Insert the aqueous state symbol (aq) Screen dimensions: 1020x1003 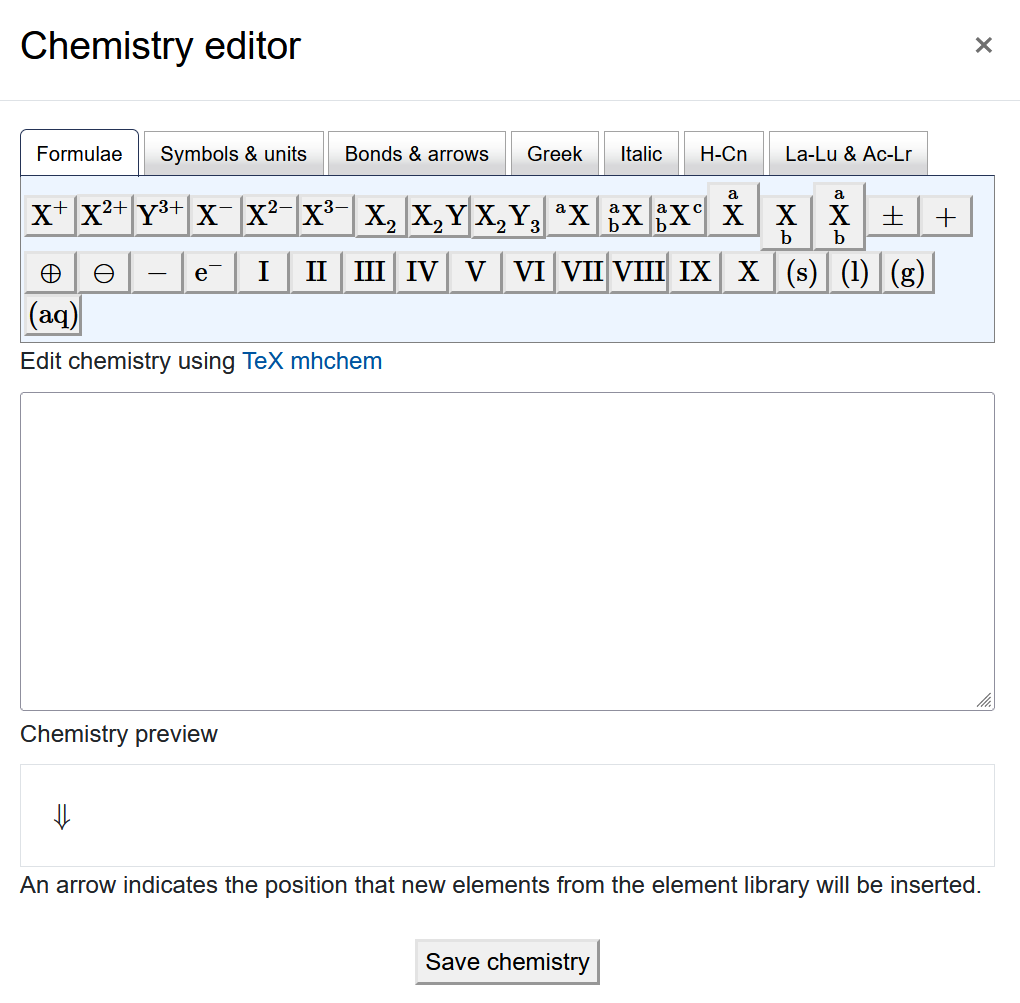coord(51,314)
